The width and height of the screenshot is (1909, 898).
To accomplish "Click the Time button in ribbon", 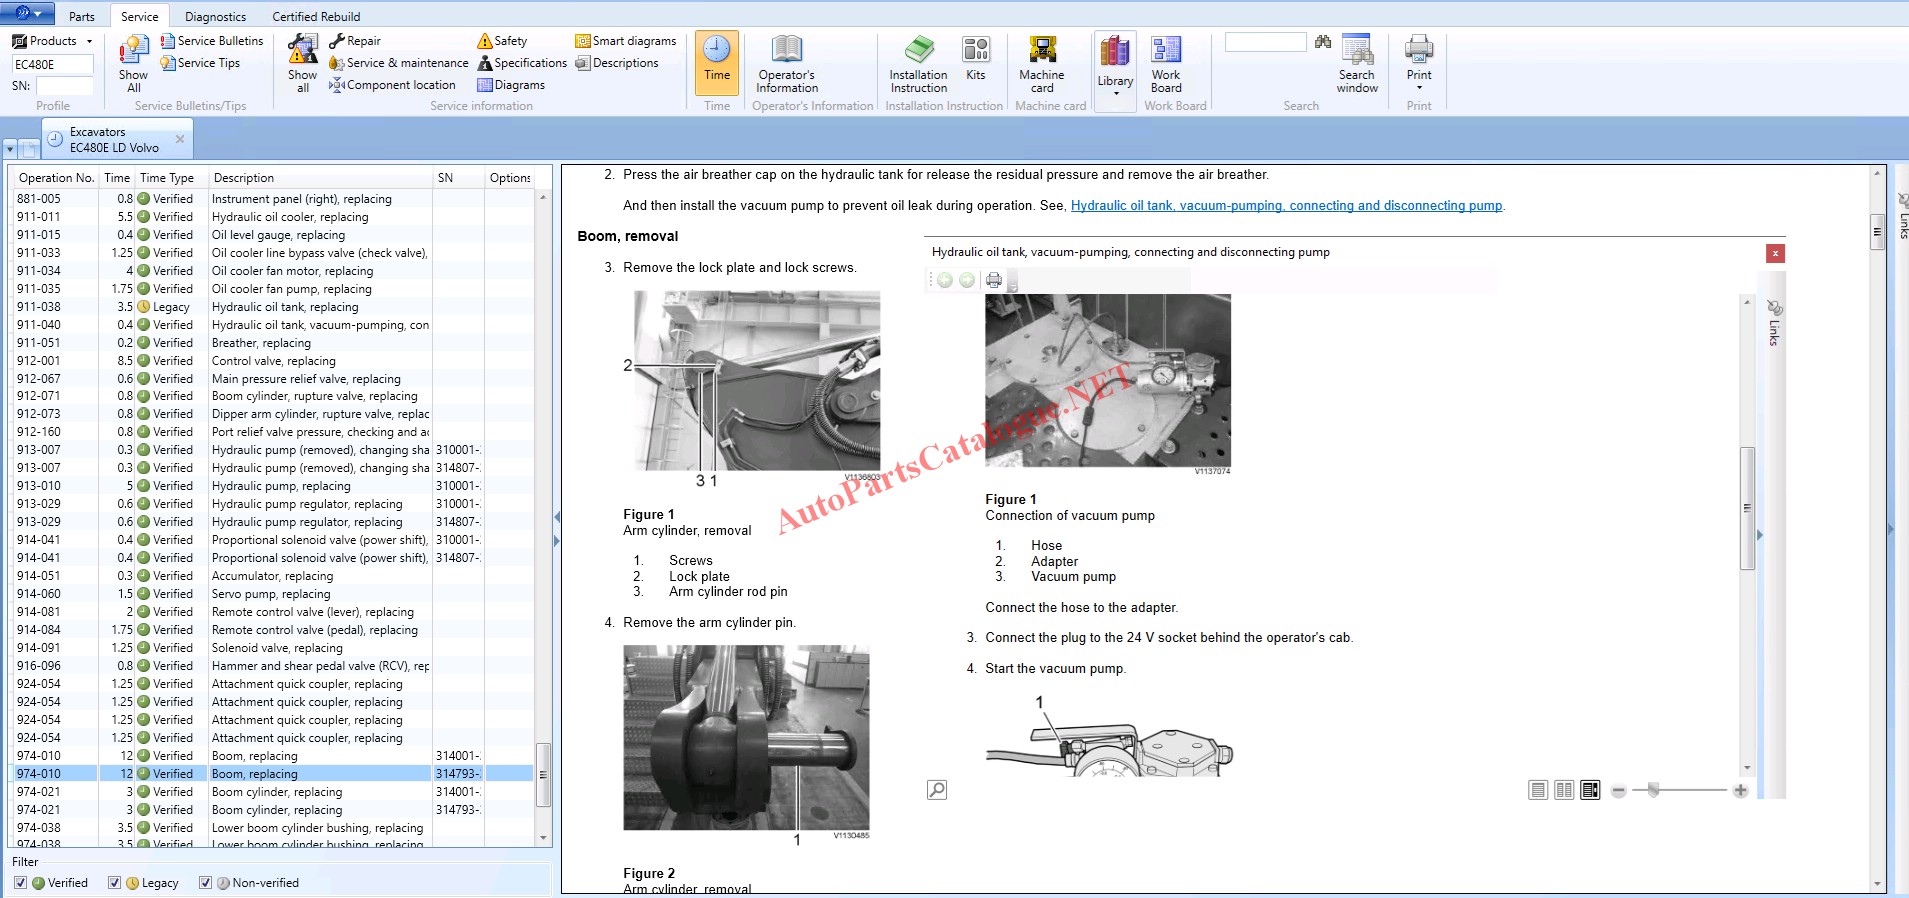I will click(717, 62).
